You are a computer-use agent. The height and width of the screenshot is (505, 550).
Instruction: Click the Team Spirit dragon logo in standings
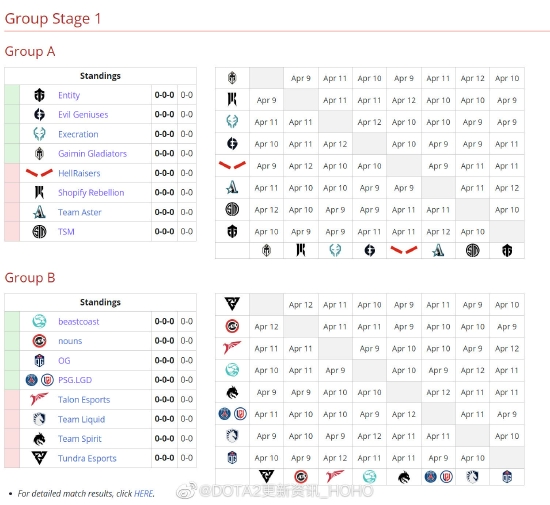[39, 439]
